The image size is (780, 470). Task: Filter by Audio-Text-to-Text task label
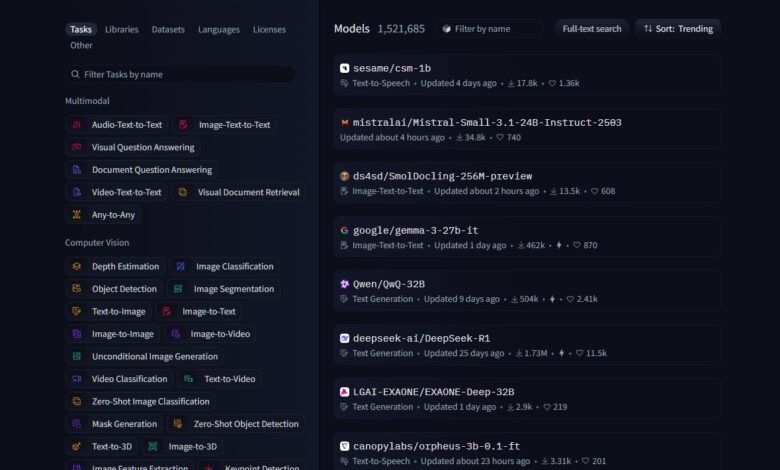[127, 125]
